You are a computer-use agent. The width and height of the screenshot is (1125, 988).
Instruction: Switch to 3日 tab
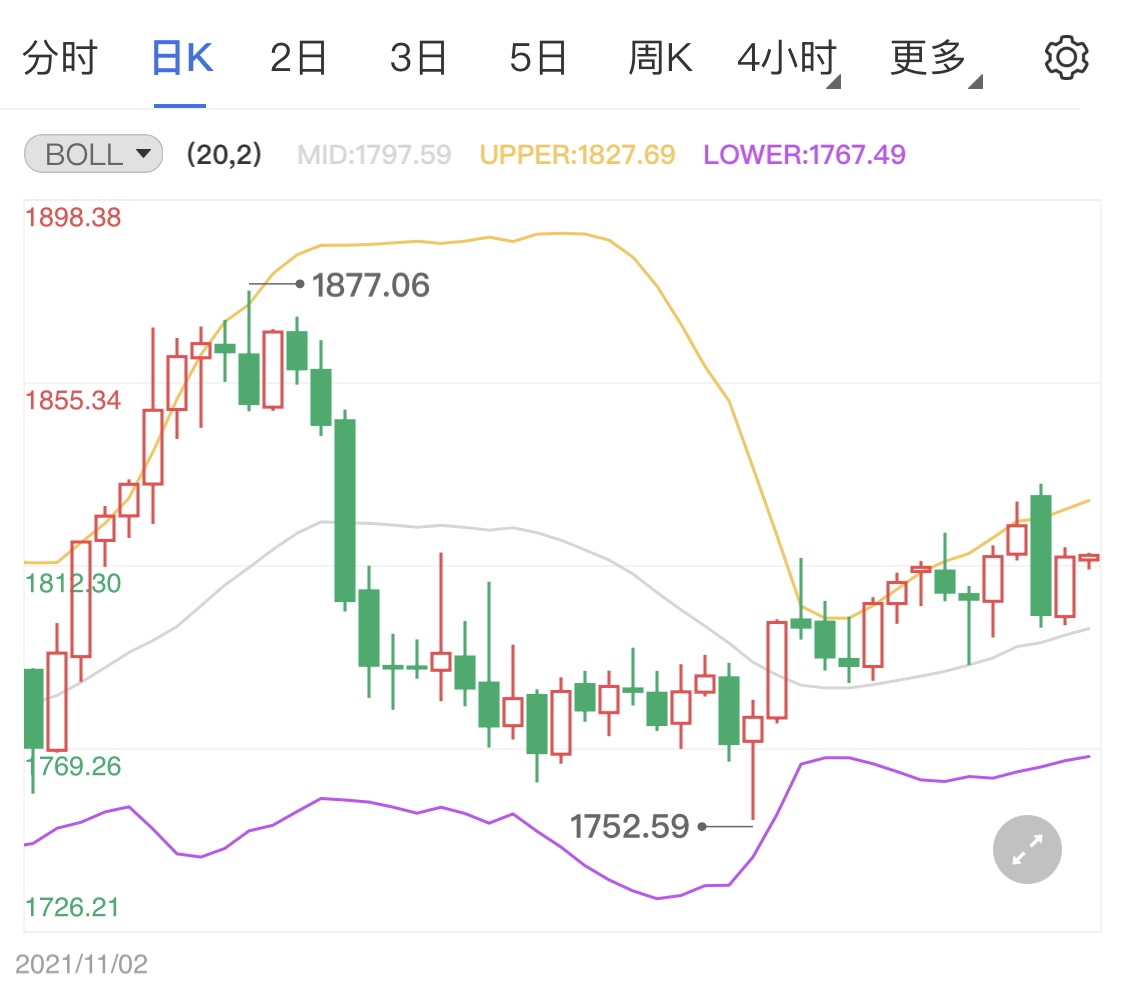tap(418, 58)
